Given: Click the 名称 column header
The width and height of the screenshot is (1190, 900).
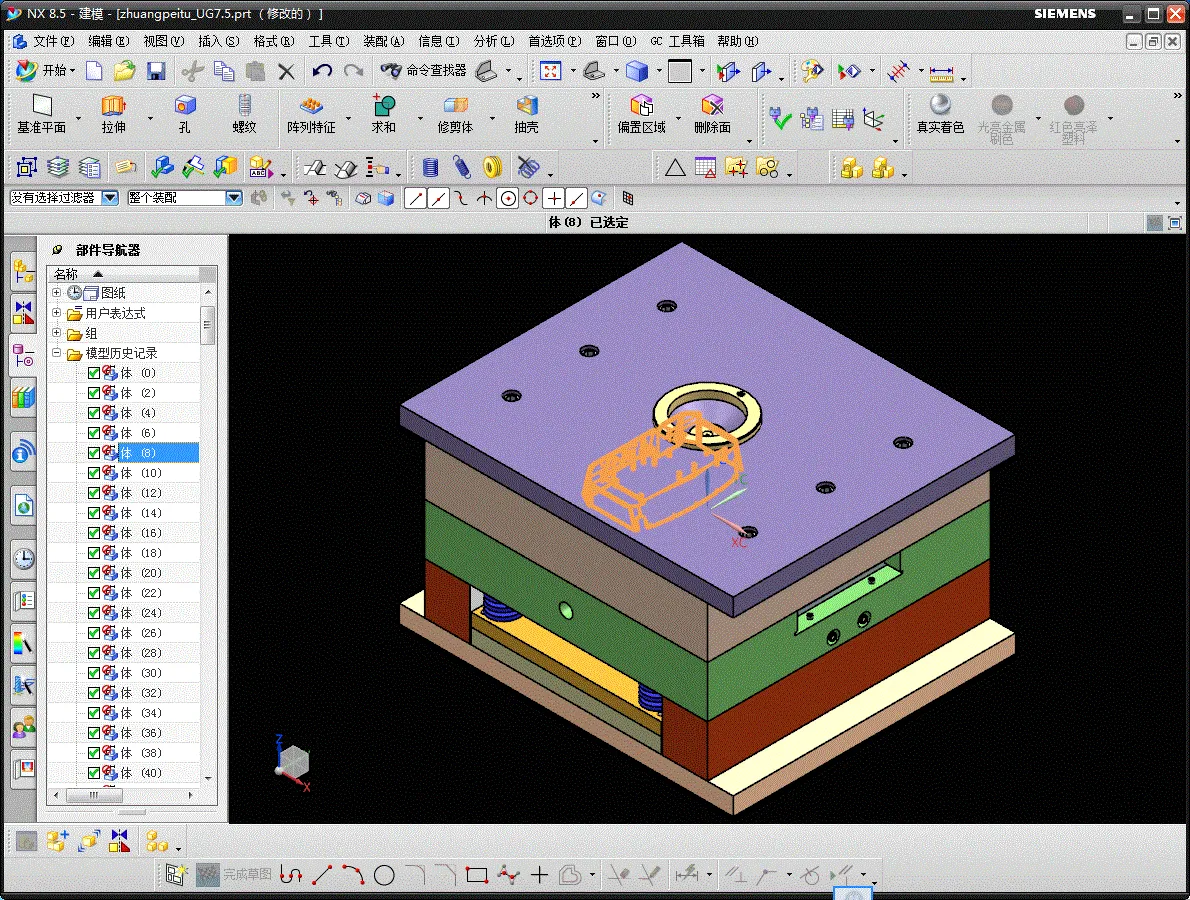Looking at the screenshot, I should click(x=123, y=274).
